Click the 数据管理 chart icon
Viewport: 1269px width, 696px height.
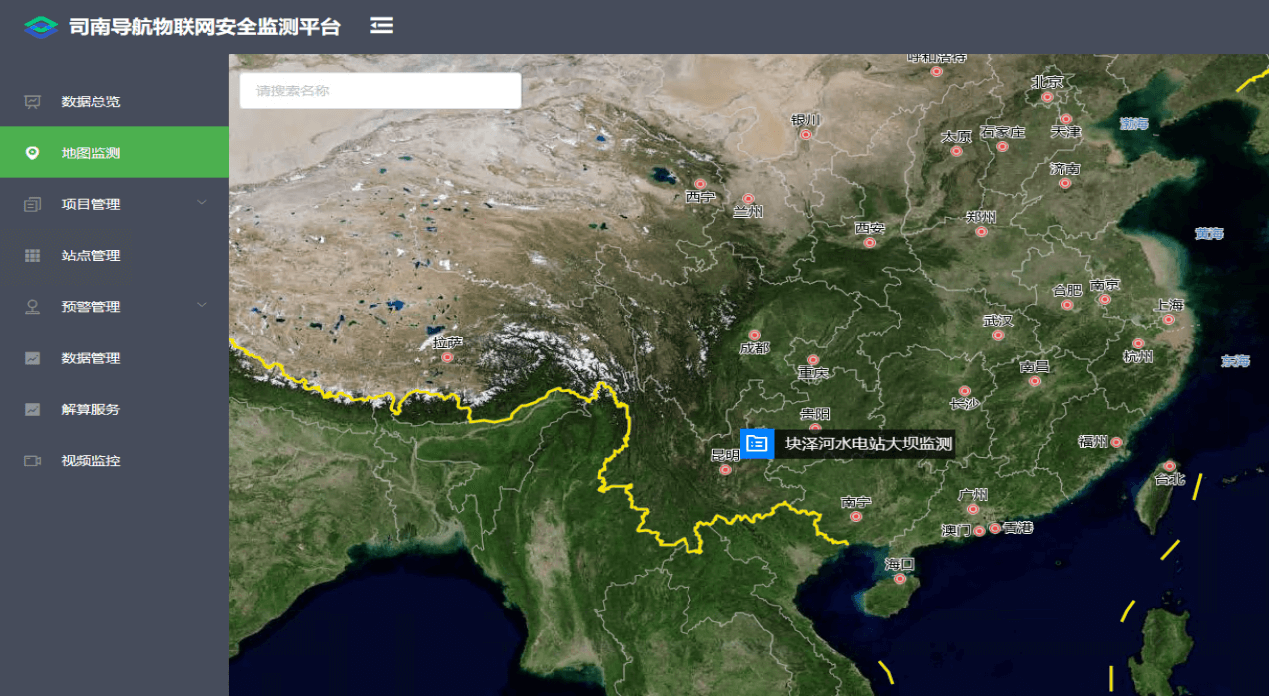[x=33, y=358]
